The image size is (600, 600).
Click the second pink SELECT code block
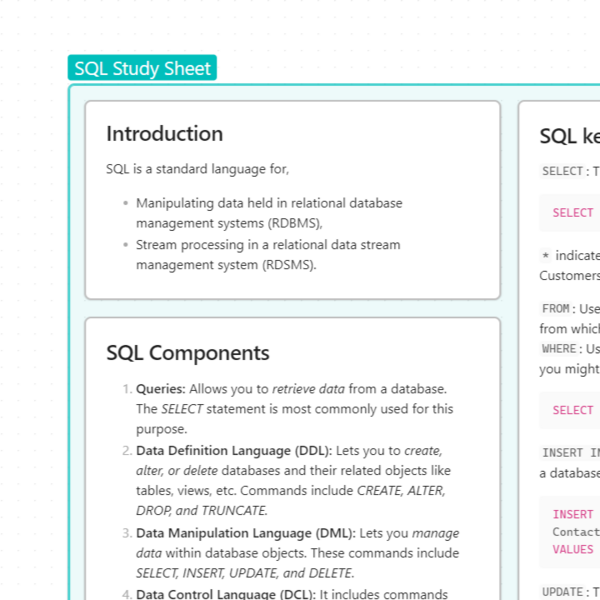tap(573, 410)
